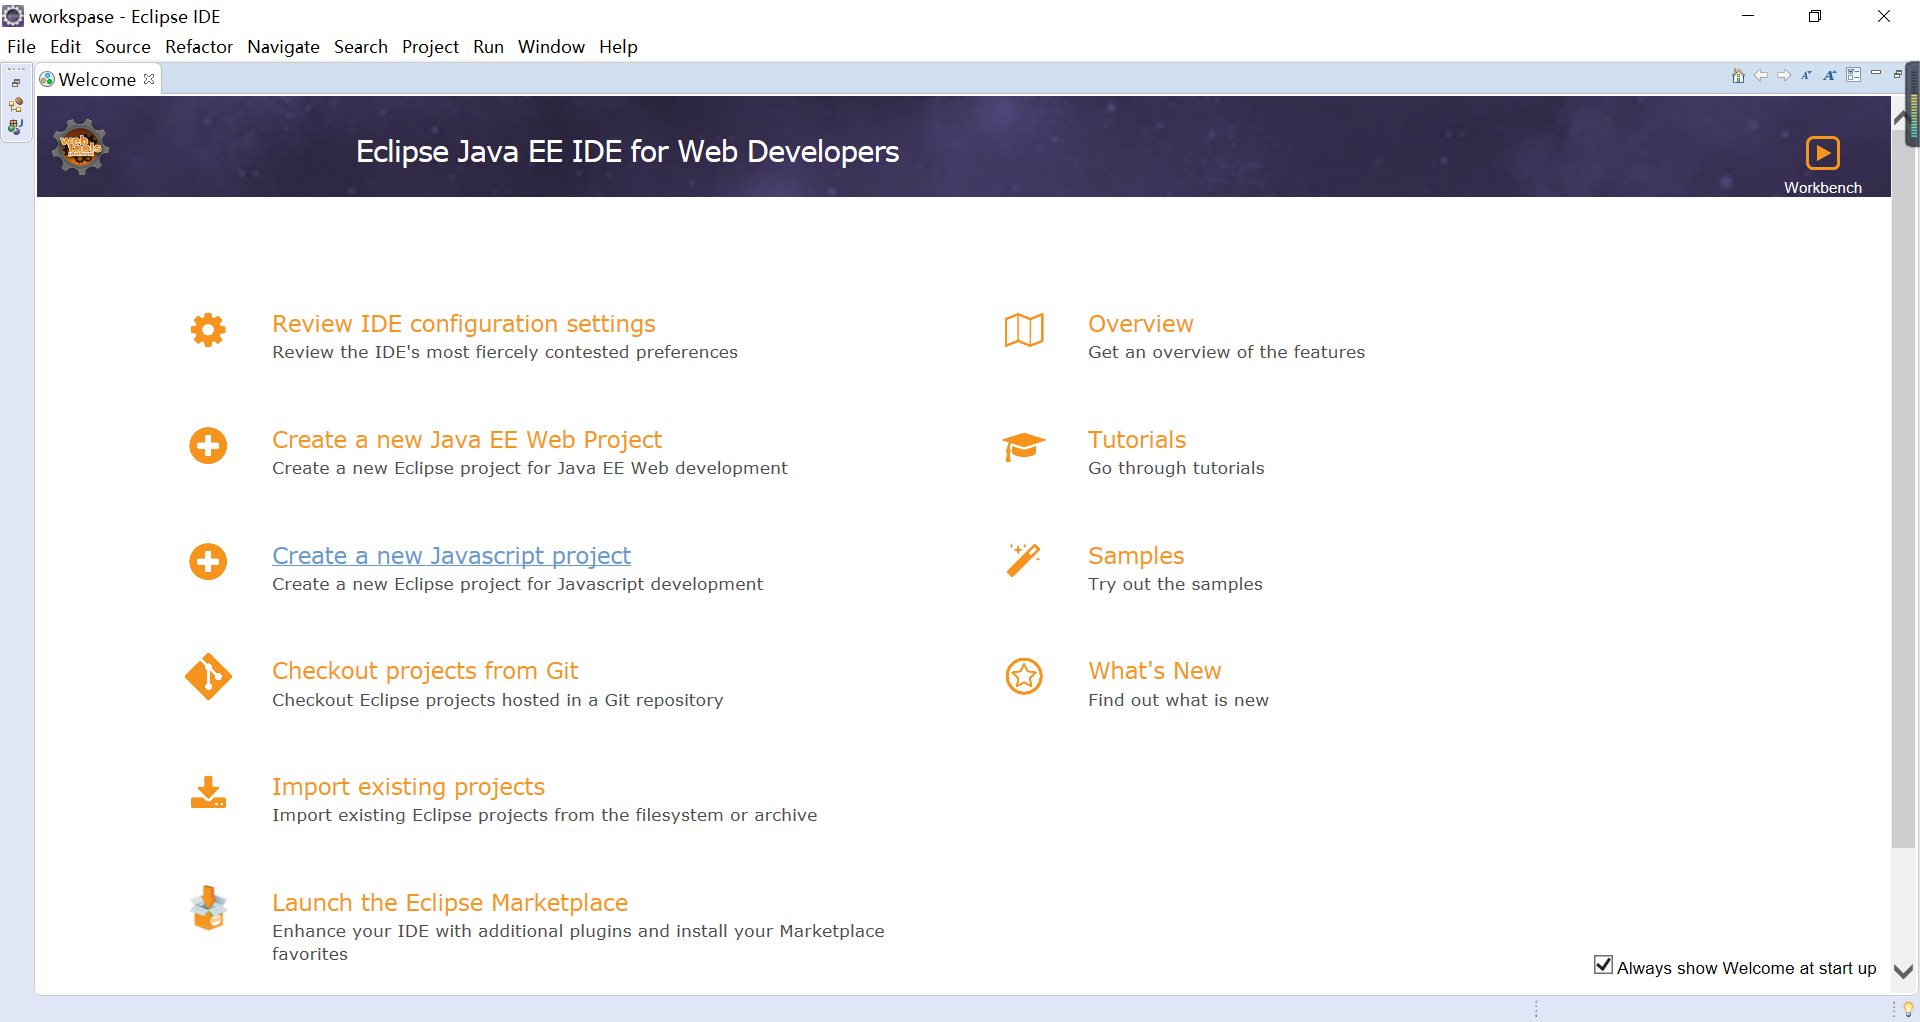Click the plus icon beside Javascript project
This screenshot has height=1022, width=1920.
point(208,562)
